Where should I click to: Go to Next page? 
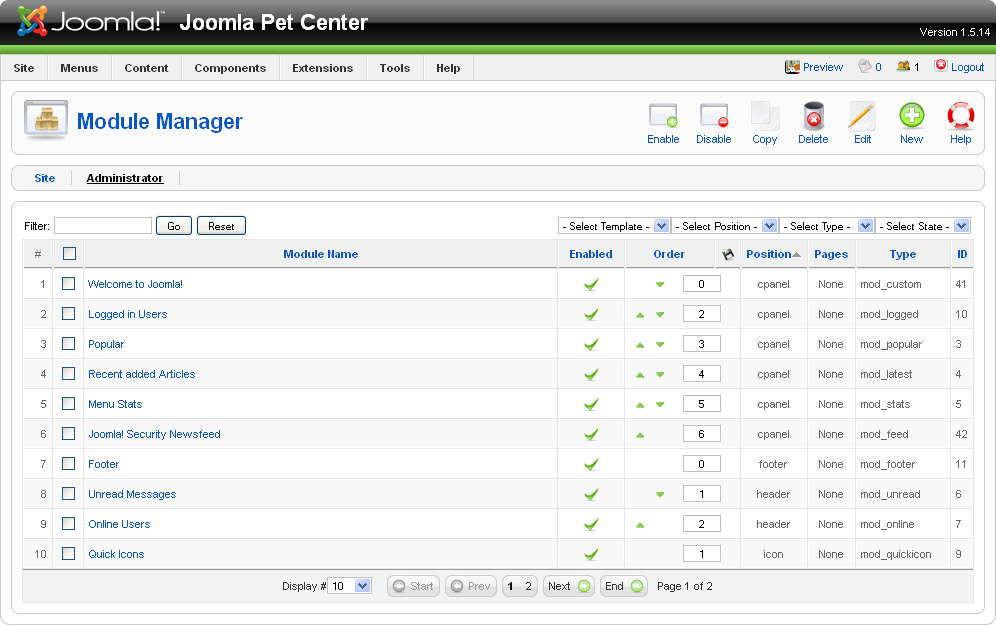click(x=569, y=586)
